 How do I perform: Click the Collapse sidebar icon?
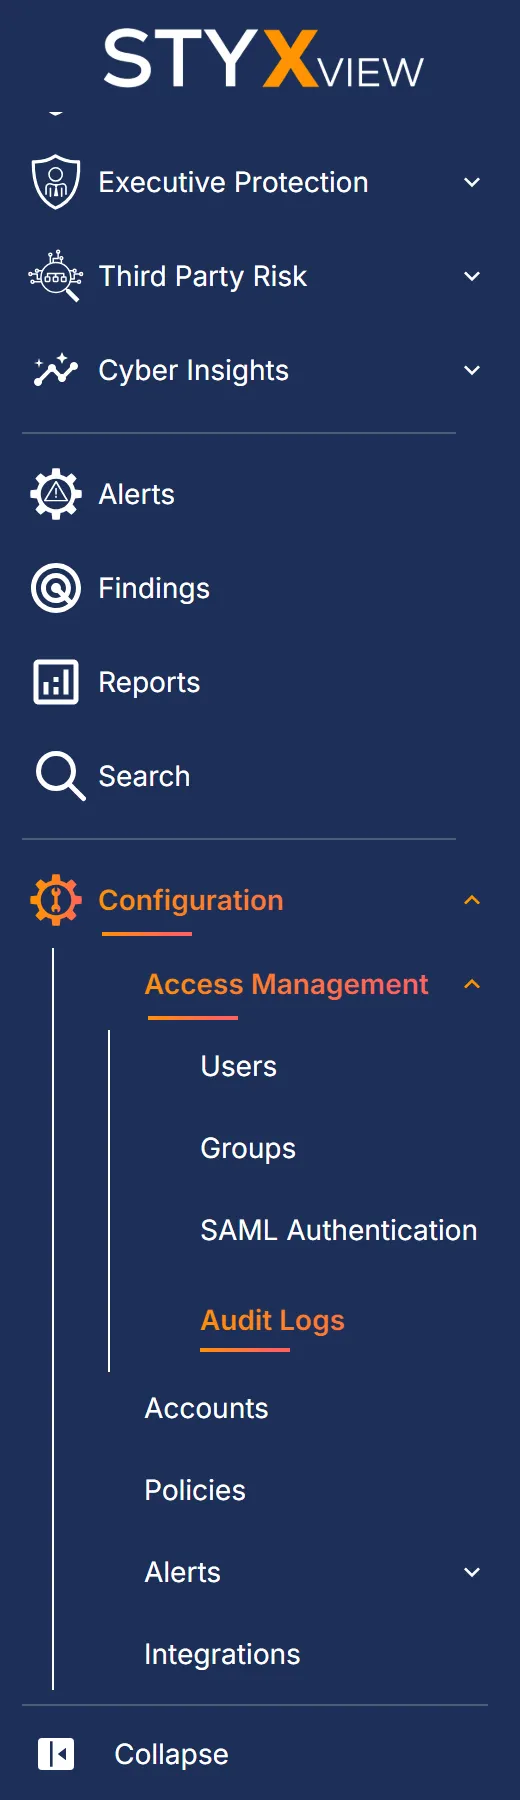(x=56, y=1754)
